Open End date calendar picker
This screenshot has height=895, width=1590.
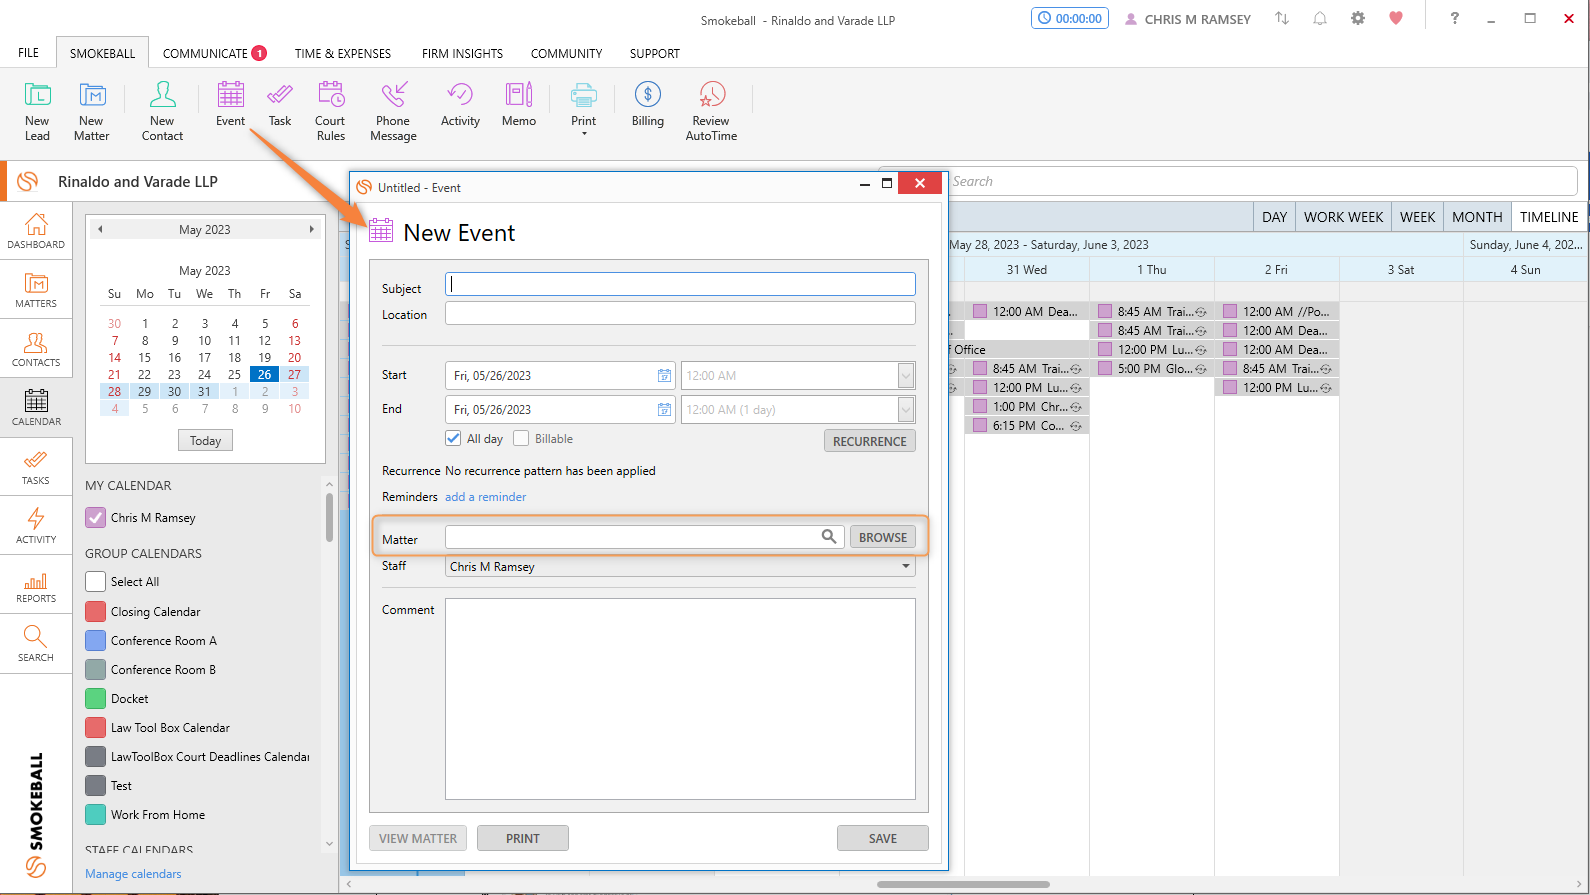click(x=664, y=410)
